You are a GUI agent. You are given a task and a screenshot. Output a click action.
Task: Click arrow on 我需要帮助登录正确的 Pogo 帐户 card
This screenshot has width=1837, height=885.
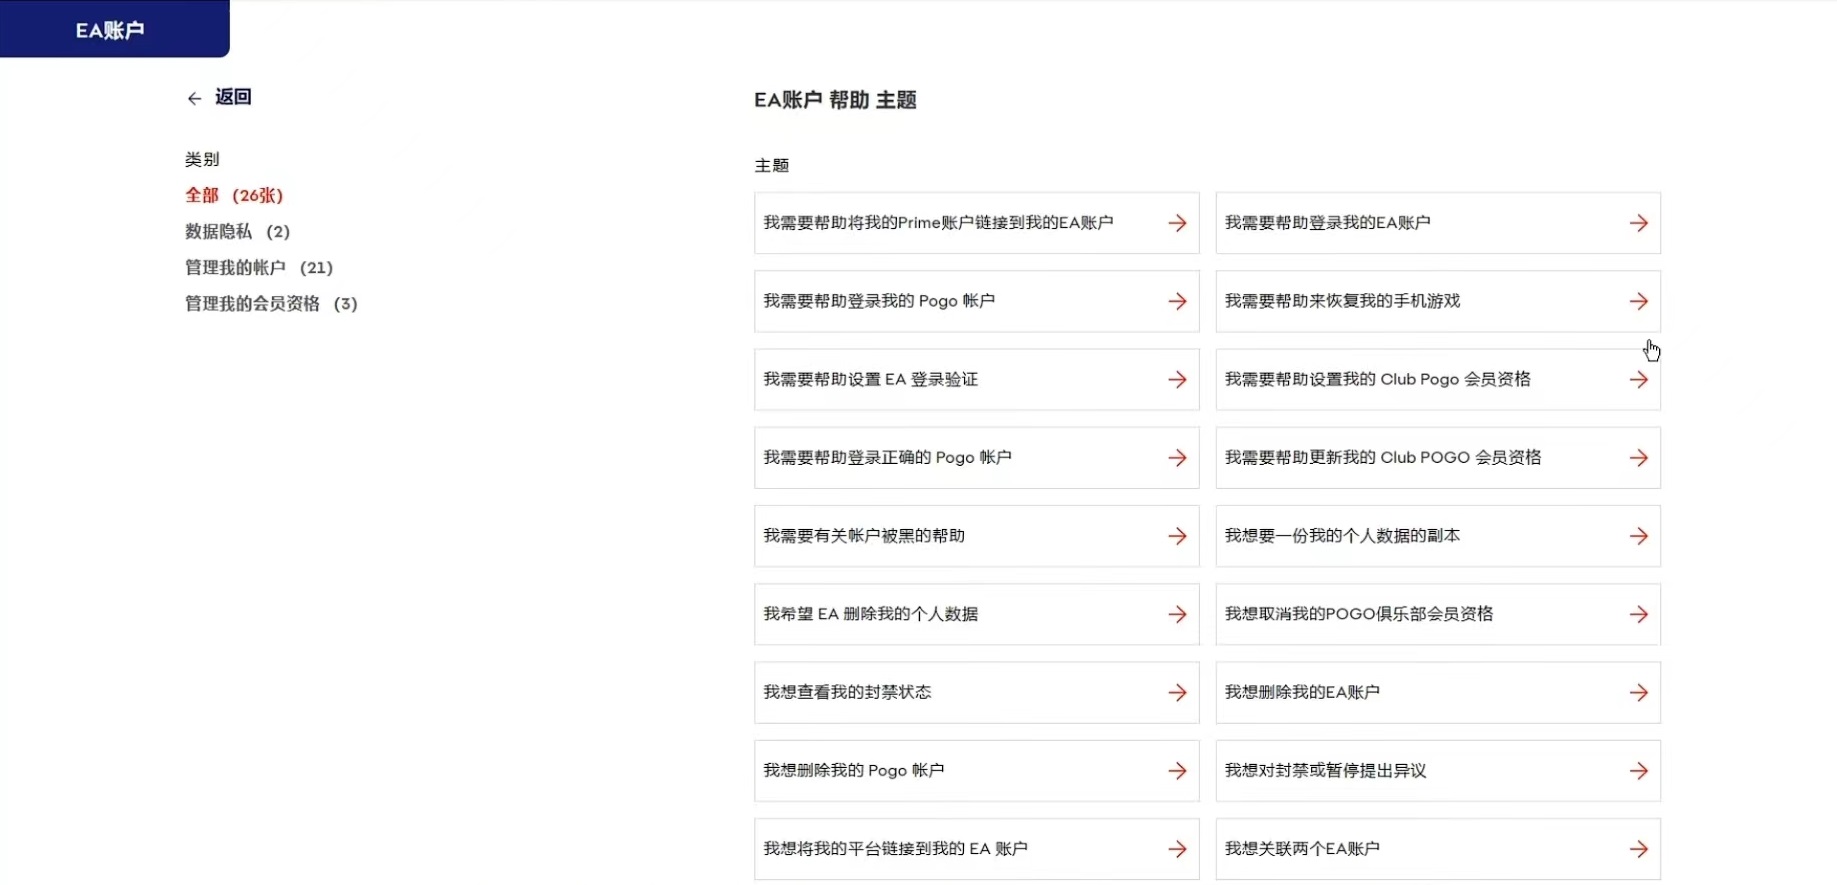tap(1177, 458)
